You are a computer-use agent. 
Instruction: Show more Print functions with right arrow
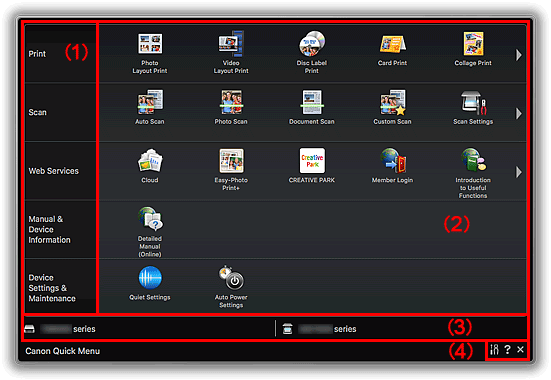point(519,55)
